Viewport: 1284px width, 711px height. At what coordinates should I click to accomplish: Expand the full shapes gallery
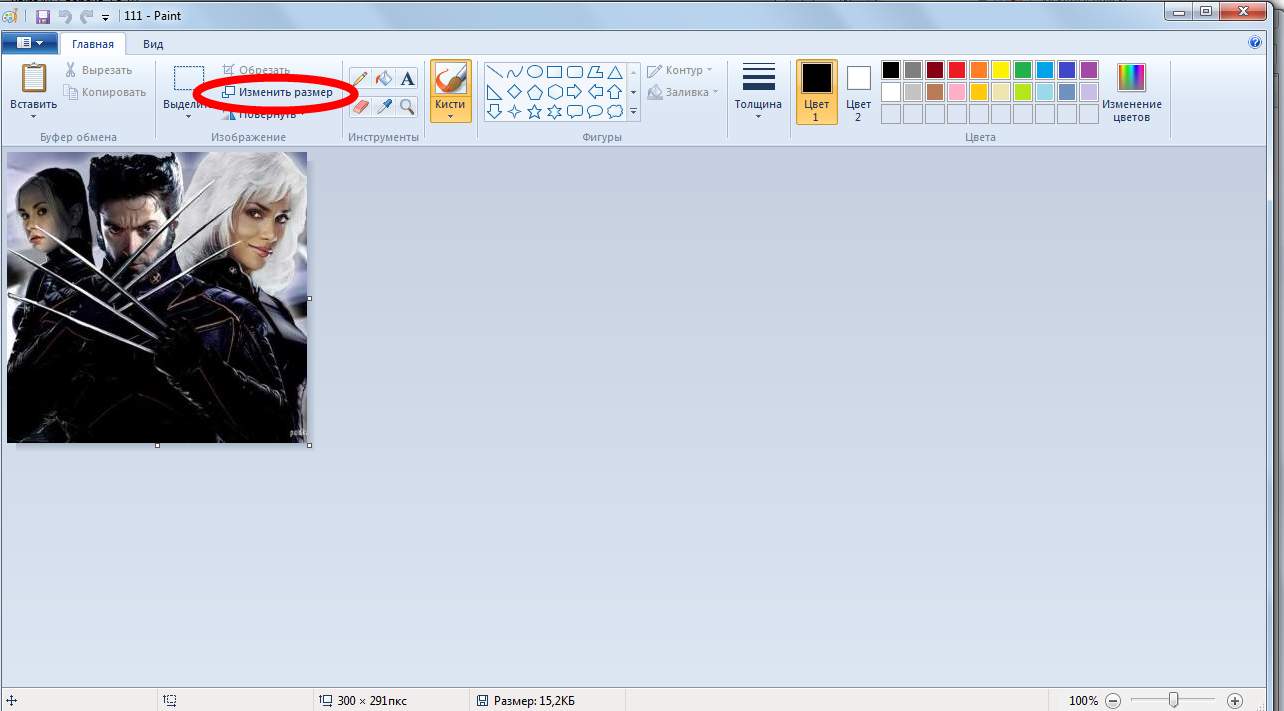(633, 112)
